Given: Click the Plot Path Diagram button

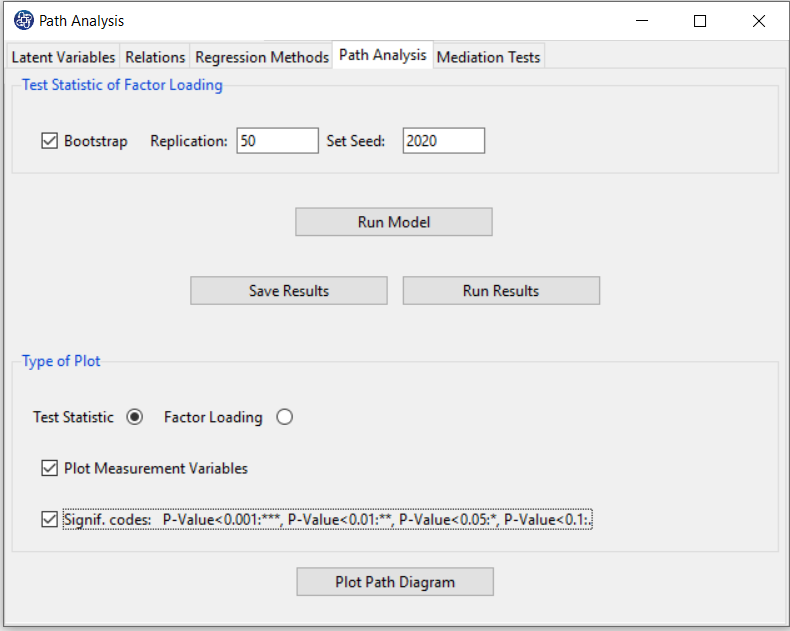Looking at the screenshot, I should click(x=395, y=582).
